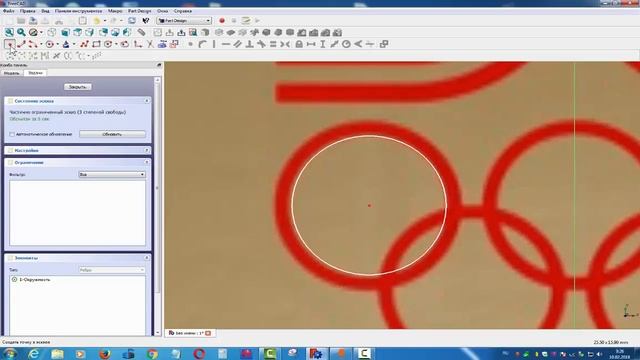Open the Макрос menu

point(115,11)
